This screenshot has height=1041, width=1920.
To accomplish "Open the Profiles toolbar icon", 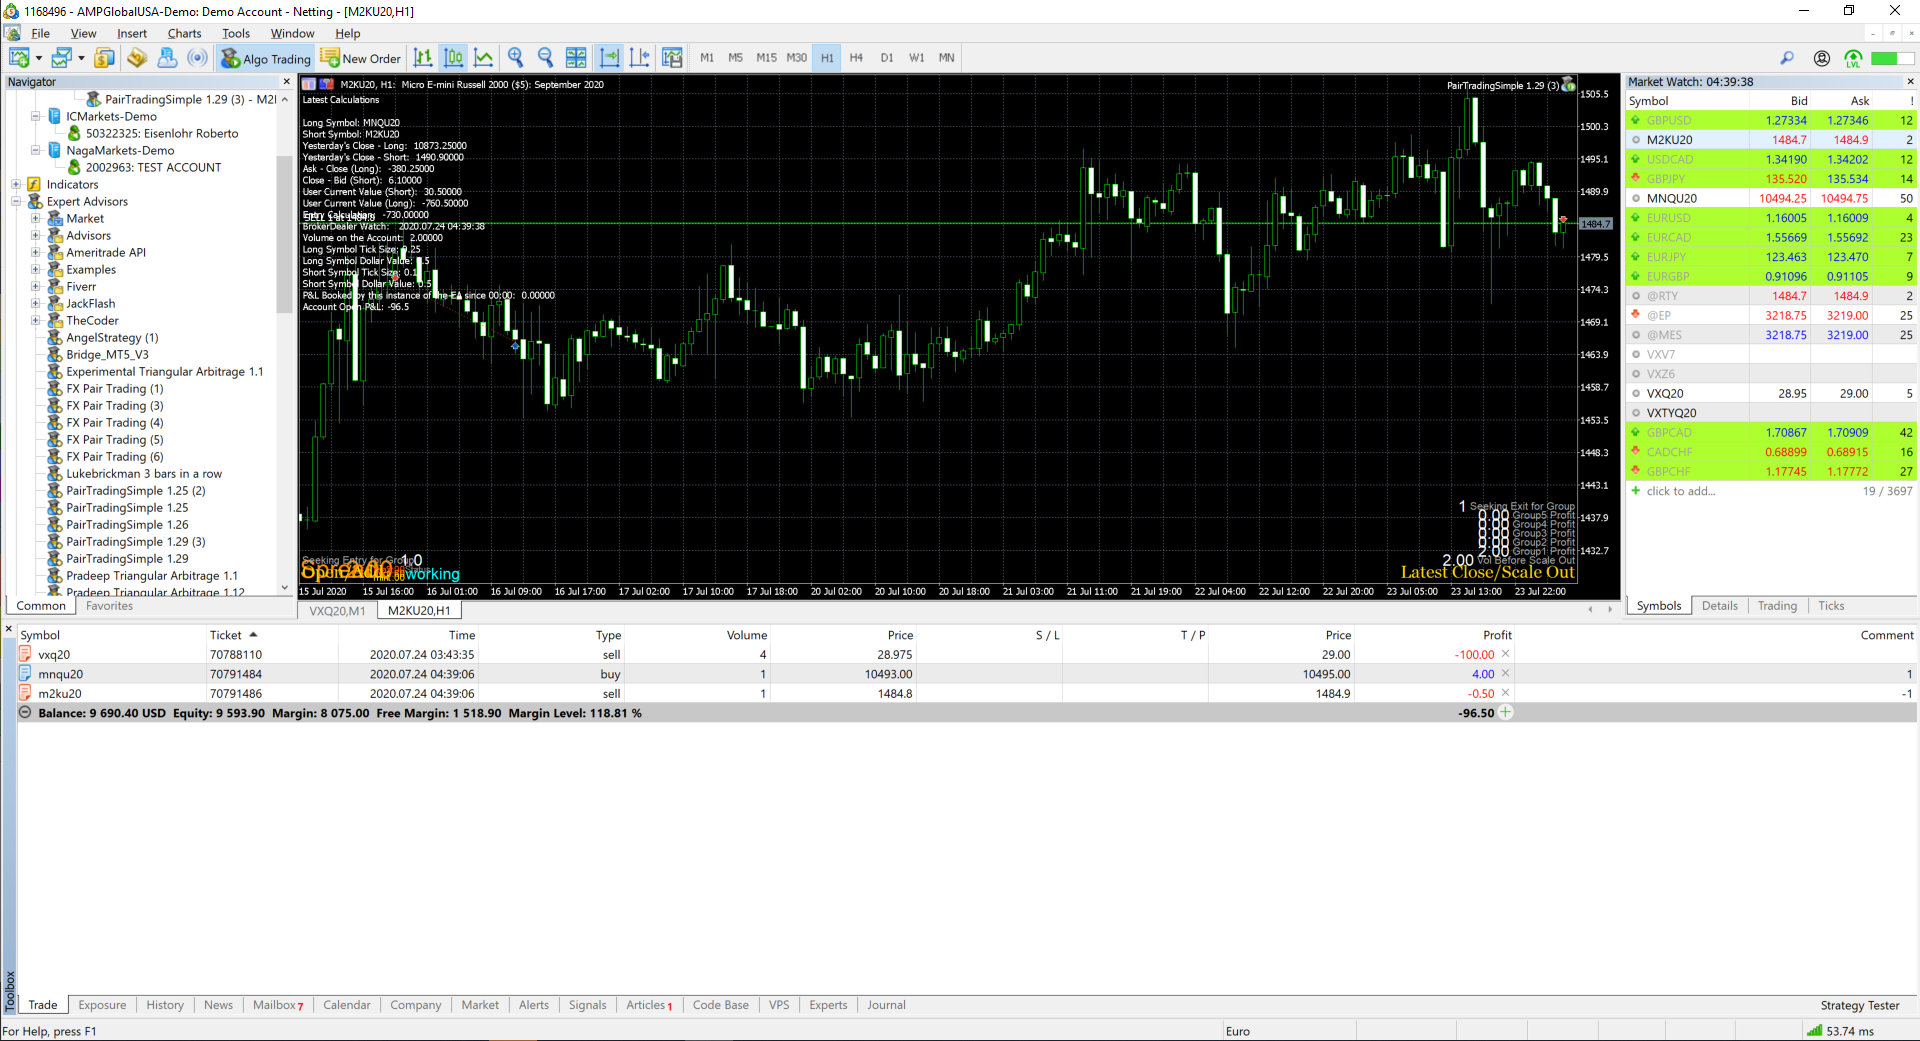I will 62,58.
